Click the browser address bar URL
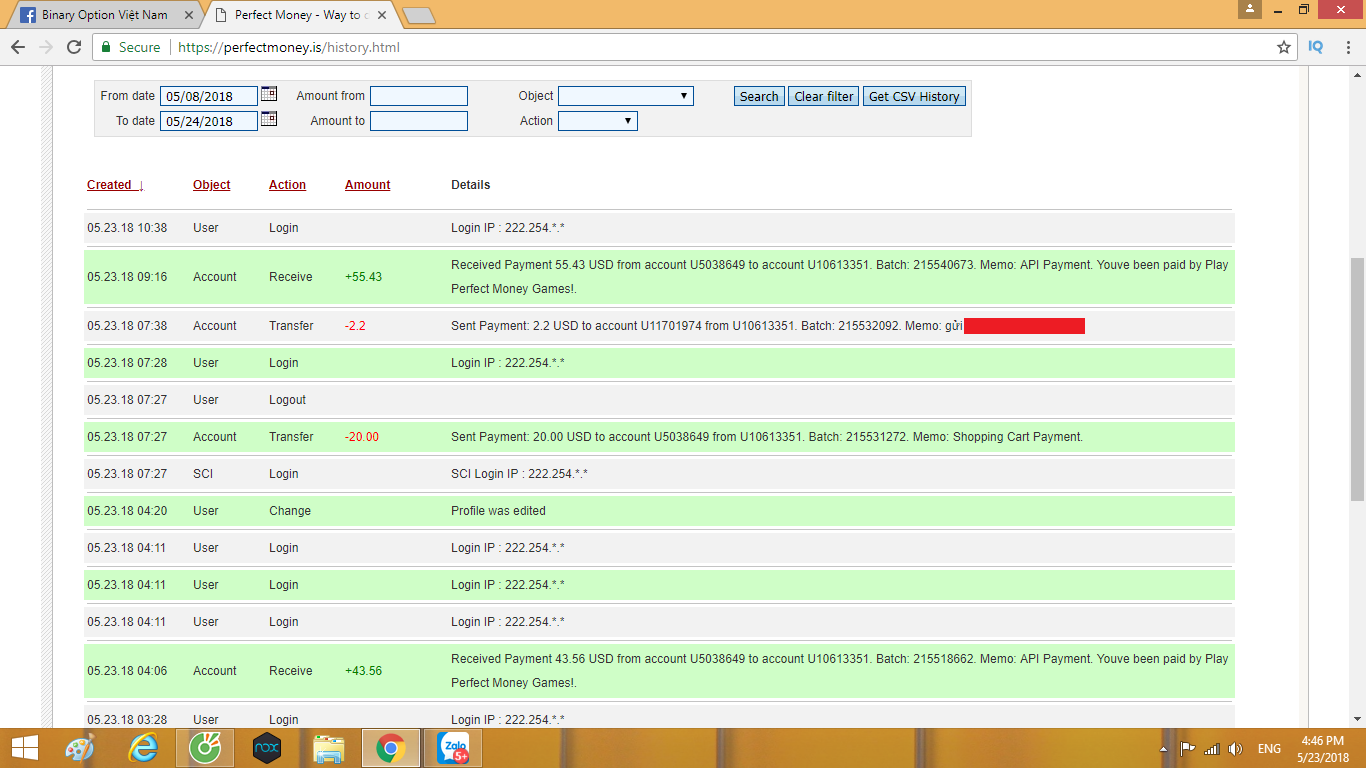Screen dimensions: 1366x768 click(289, 47)
